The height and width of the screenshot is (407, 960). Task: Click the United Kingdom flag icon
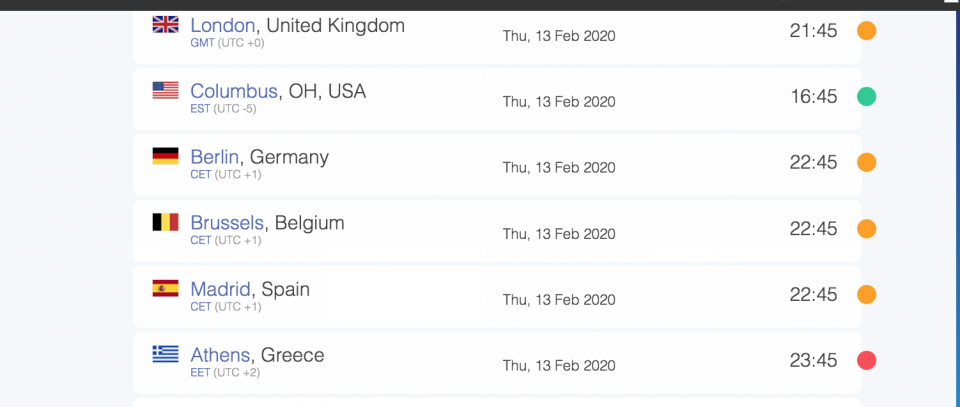click(165, 24)
